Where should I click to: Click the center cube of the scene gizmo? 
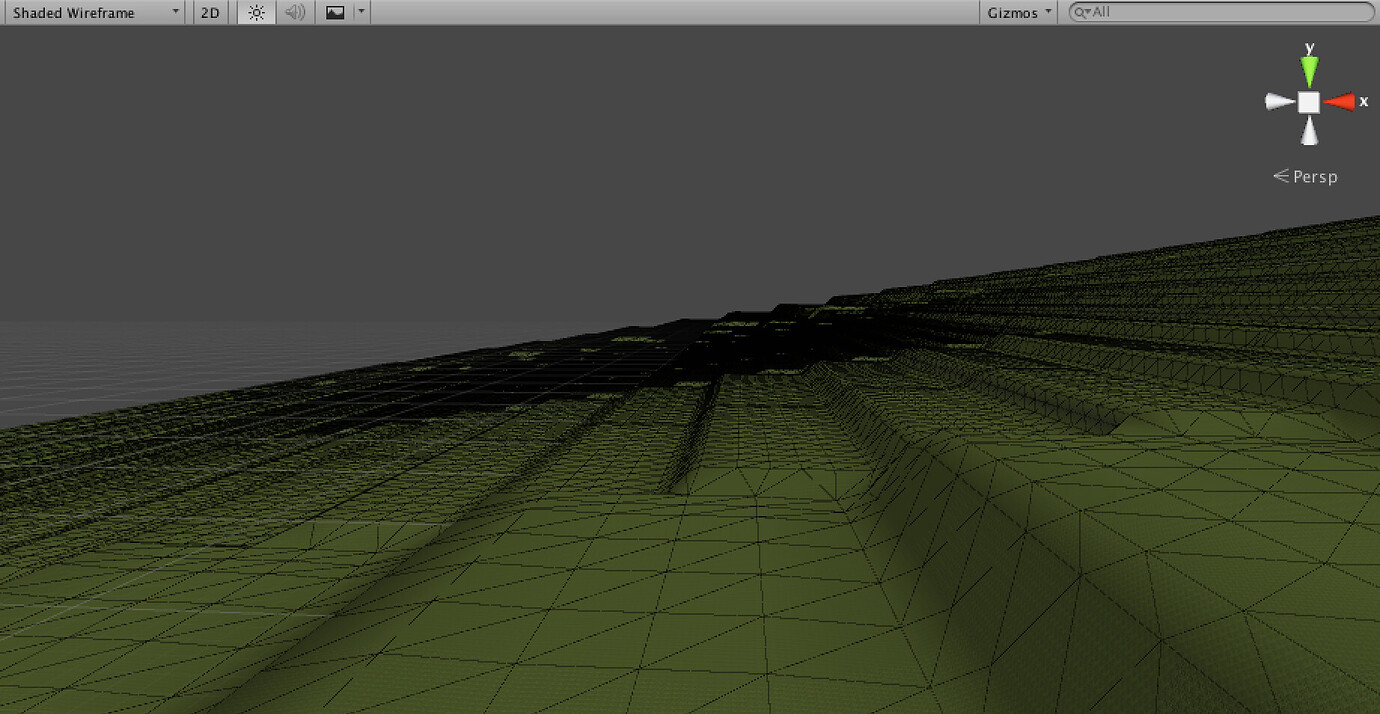[1310, 101]
